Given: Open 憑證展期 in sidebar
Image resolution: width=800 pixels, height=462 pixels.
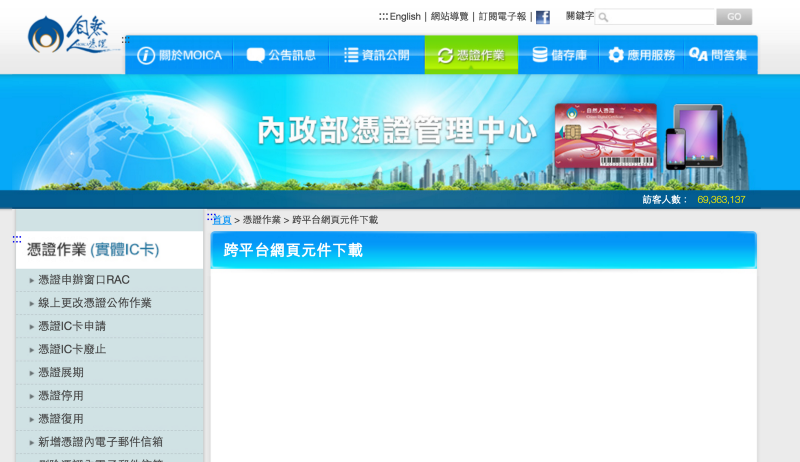Looking at the screenshot, I should (61, 373).
